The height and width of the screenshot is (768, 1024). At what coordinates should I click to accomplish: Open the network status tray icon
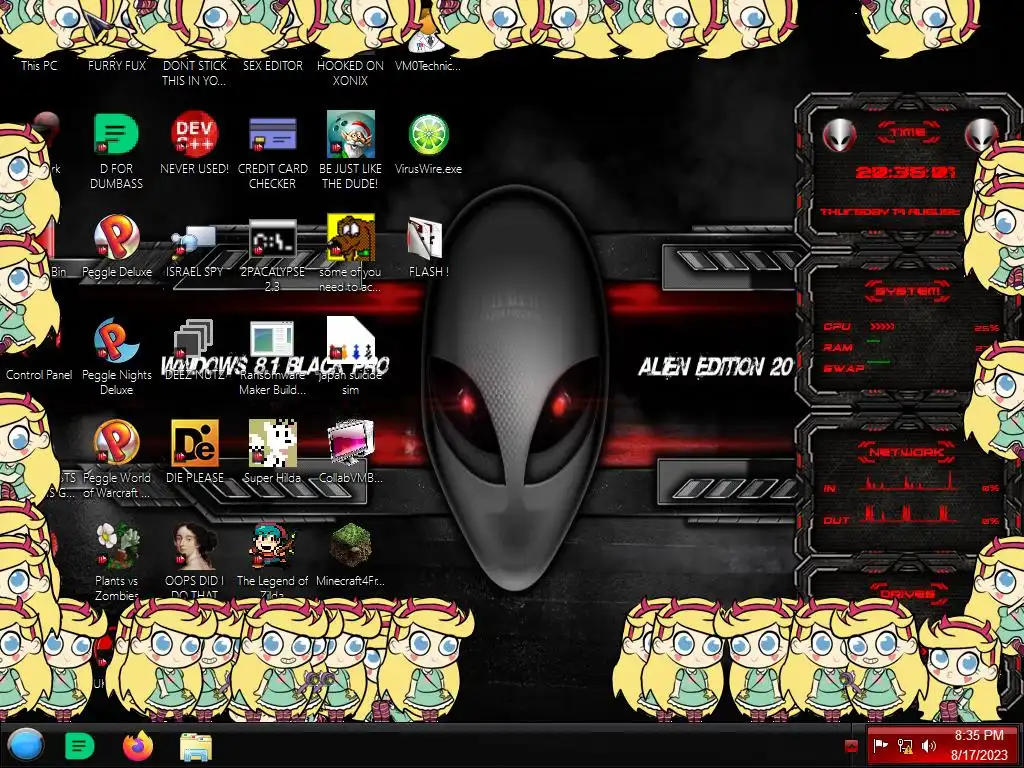[x=905, y=746]
